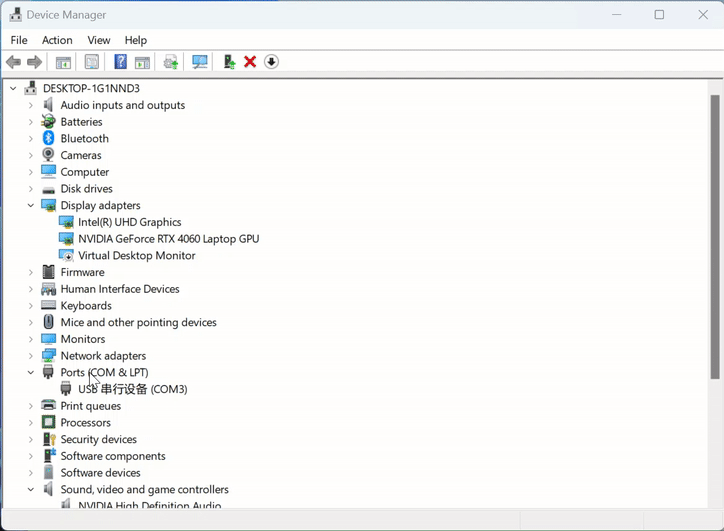Click the Software components puzzle icon
Screen dimensions: 724x531
point(49,455)
